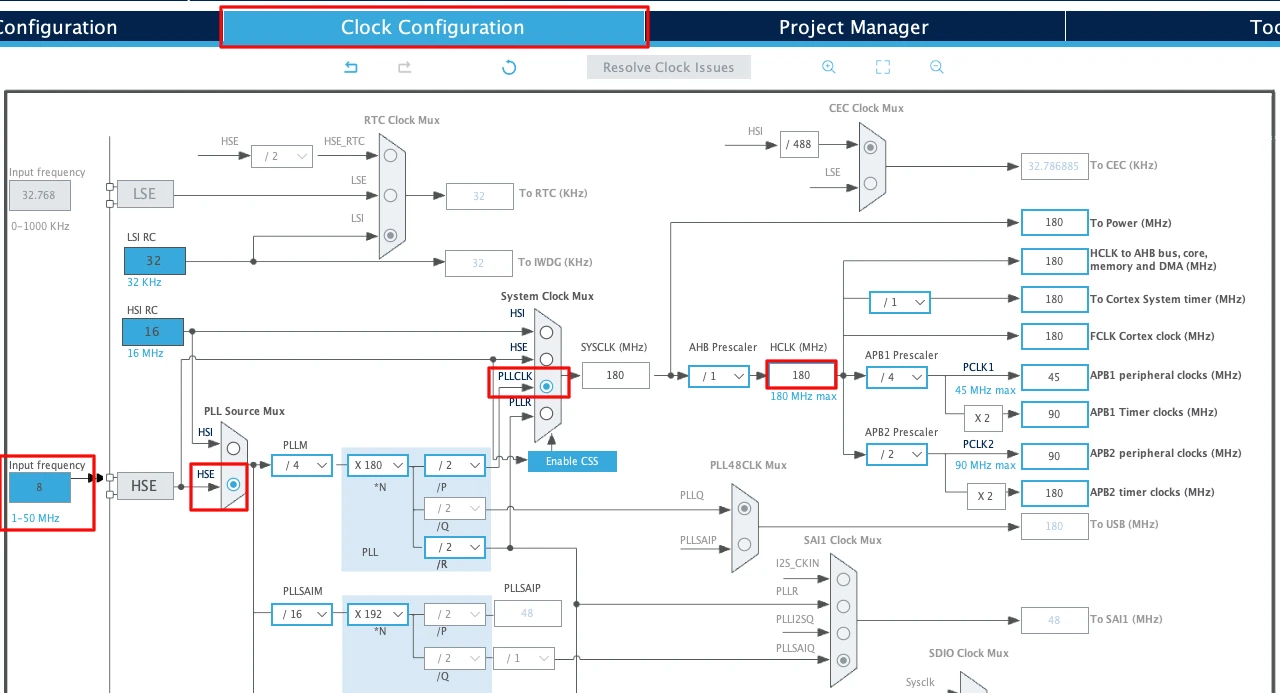1280x693 pixels.
Task: Click the reset clock configuration icon
Action: [x=509, y=67]
